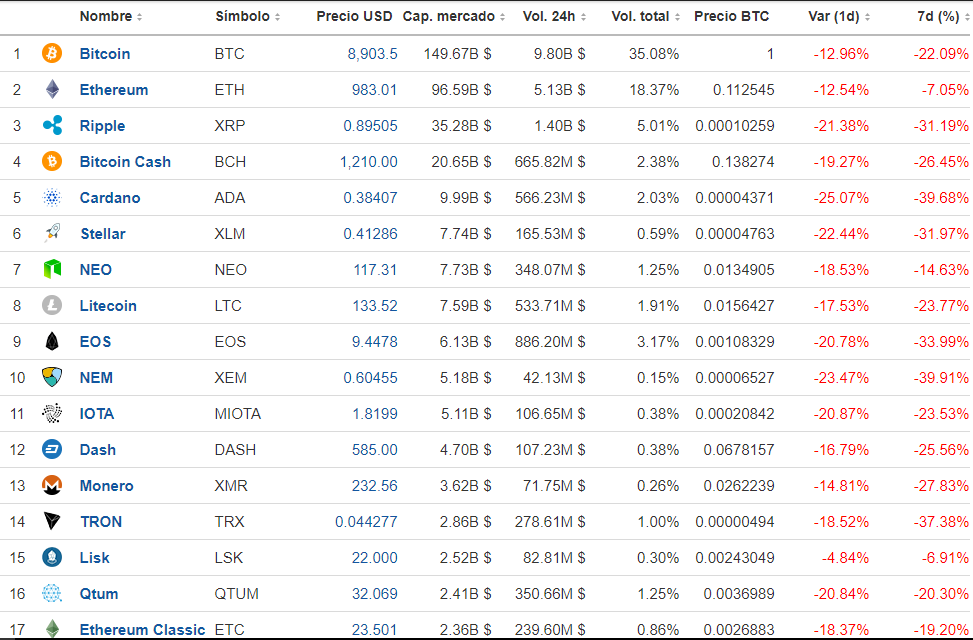Image resolution: width=973 pixels, height=640 pixels.
Task: Click Lisk daily change -4.84%
Action: click(845, 558)
